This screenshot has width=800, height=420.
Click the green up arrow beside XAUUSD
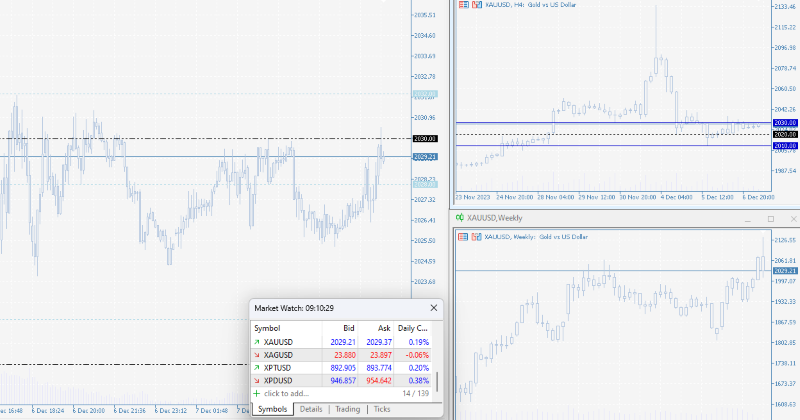257,342
